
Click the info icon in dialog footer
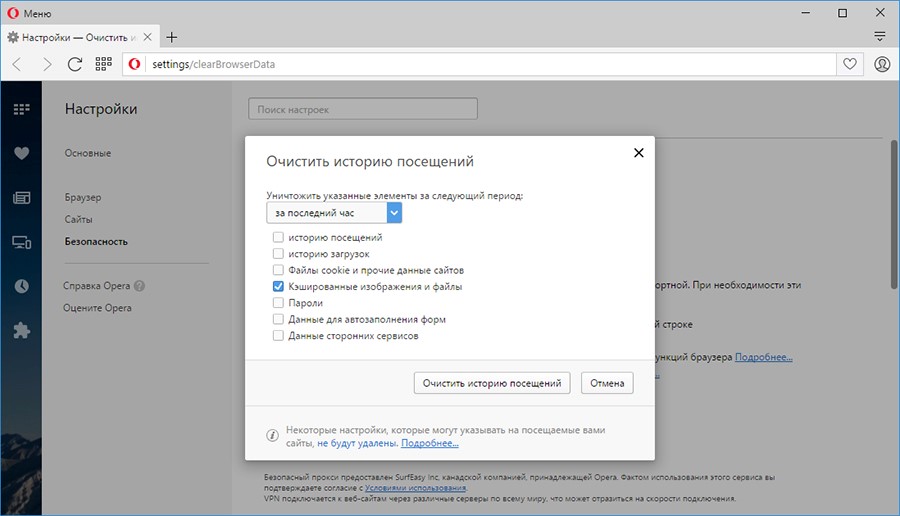(x=272, y=436)
